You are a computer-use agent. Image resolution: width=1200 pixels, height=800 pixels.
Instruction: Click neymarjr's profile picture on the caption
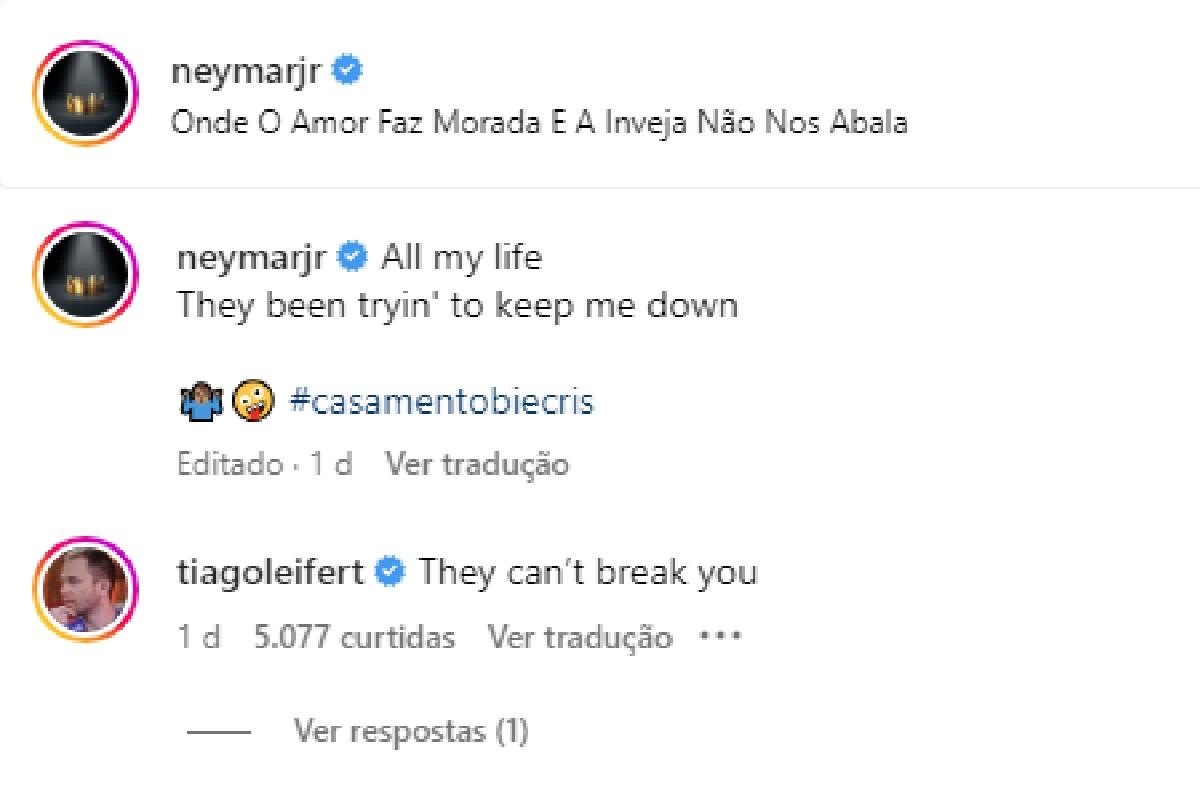point(85,92)
